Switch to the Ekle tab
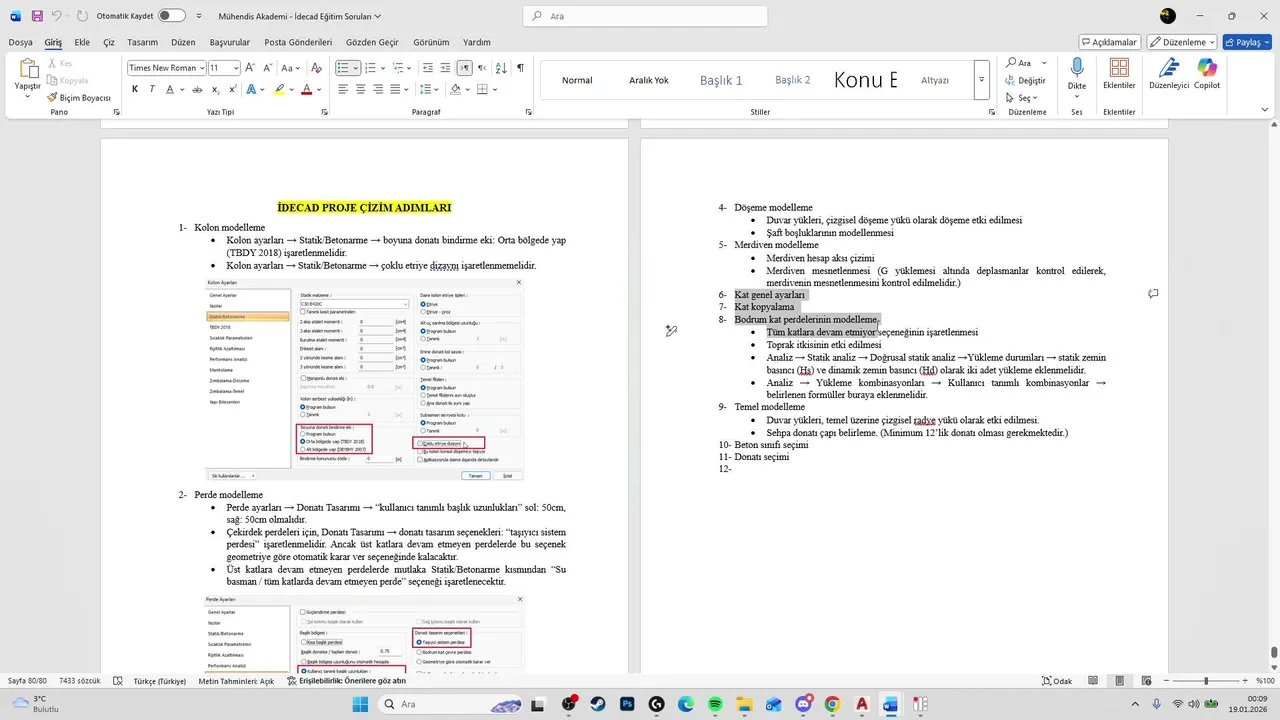The width and height of the screenshot is (1280, 720). click(82, 42)
